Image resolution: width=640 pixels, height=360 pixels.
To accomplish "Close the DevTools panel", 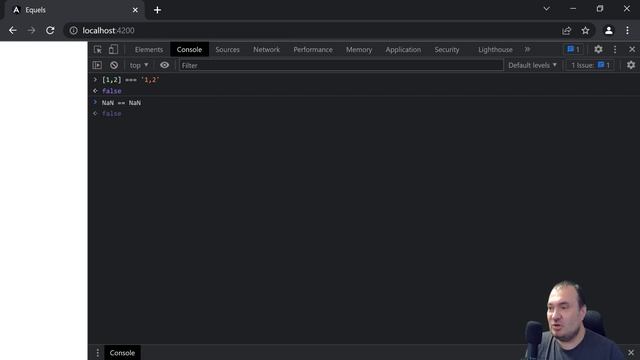I will click(632, 49).
